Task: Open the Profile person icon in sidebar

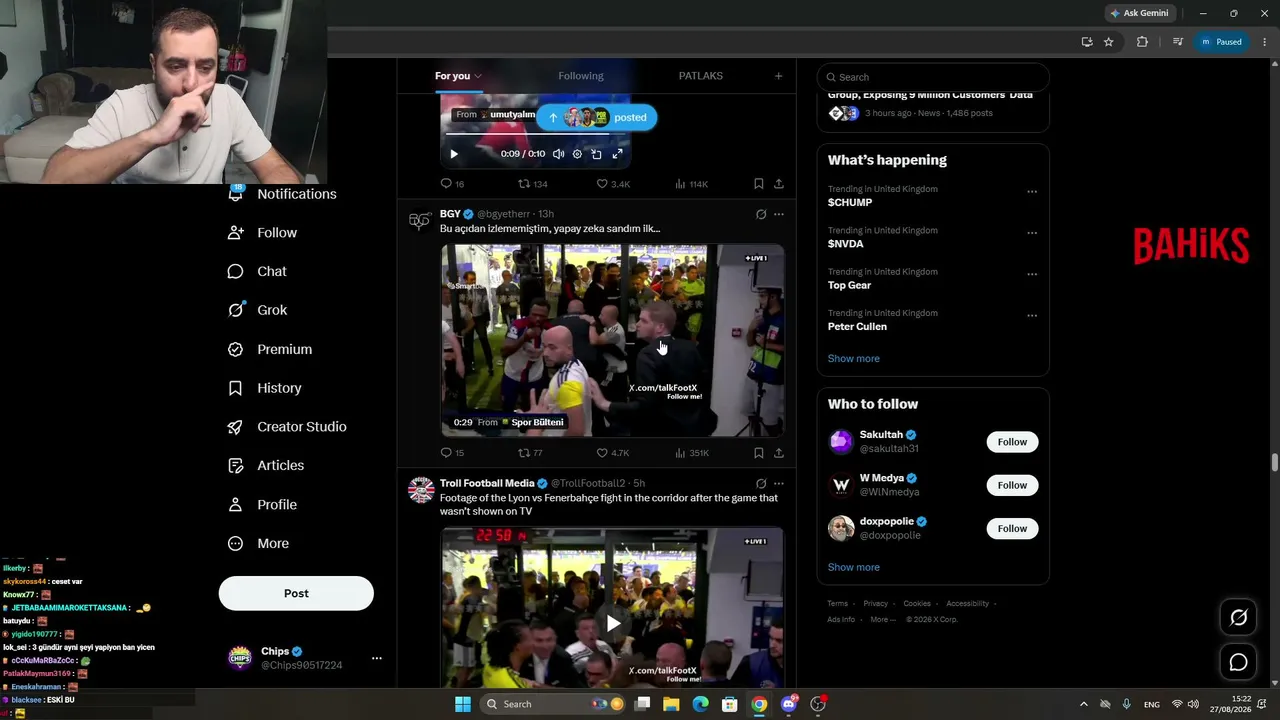Action: 236,504
